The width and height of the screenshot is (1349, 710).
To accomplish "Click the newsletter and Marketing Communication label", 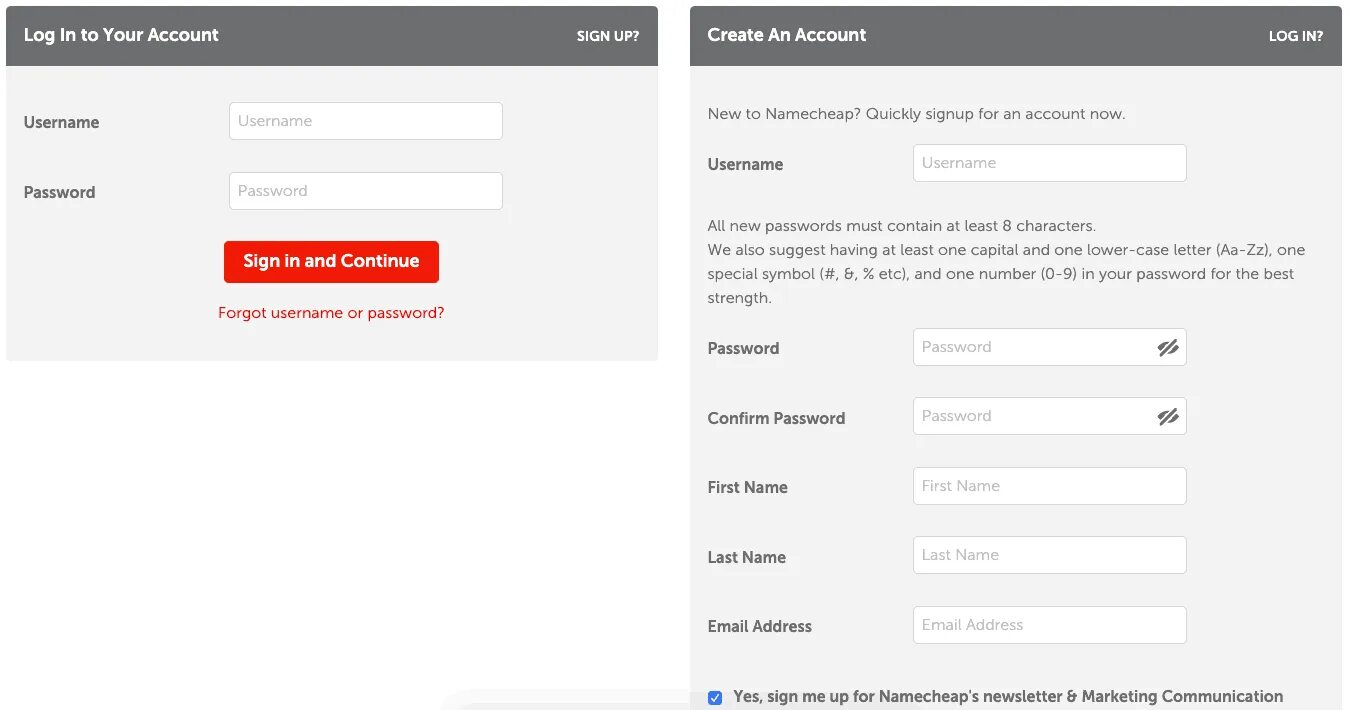I will click(x=1007, y=696).
